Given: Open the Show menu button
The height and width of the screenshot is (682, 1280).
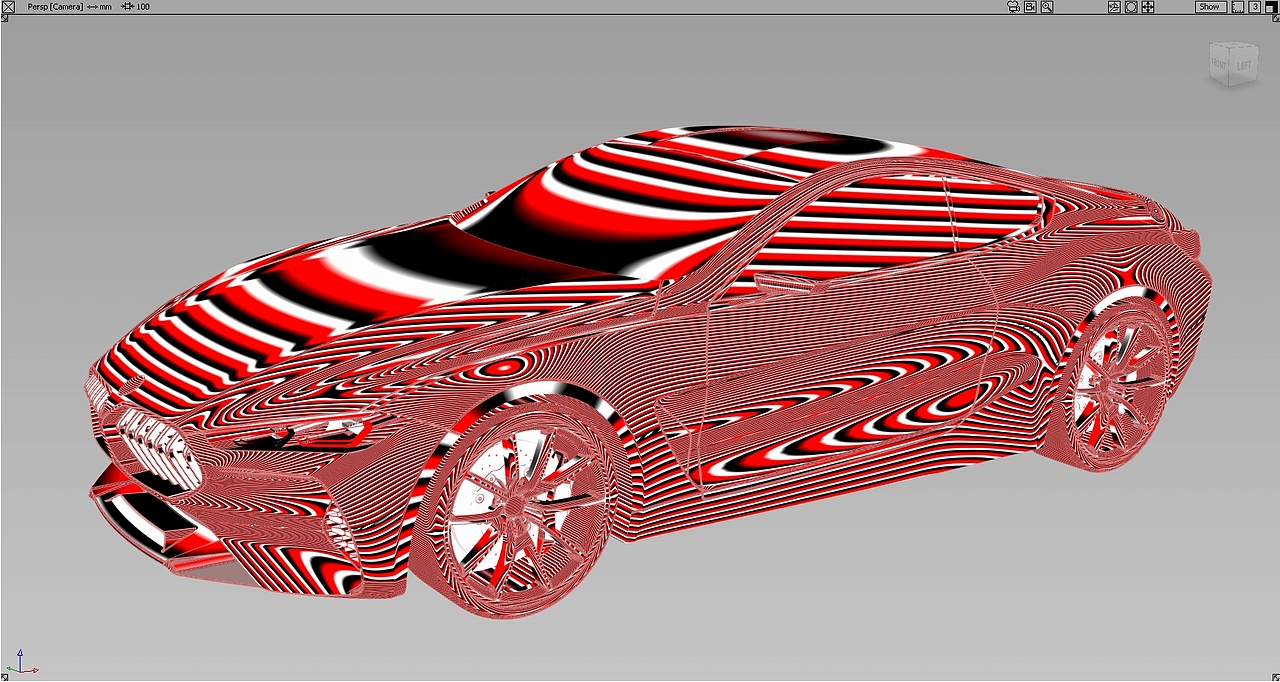Looking at the screenshot, I should [x=1210, y=7].
